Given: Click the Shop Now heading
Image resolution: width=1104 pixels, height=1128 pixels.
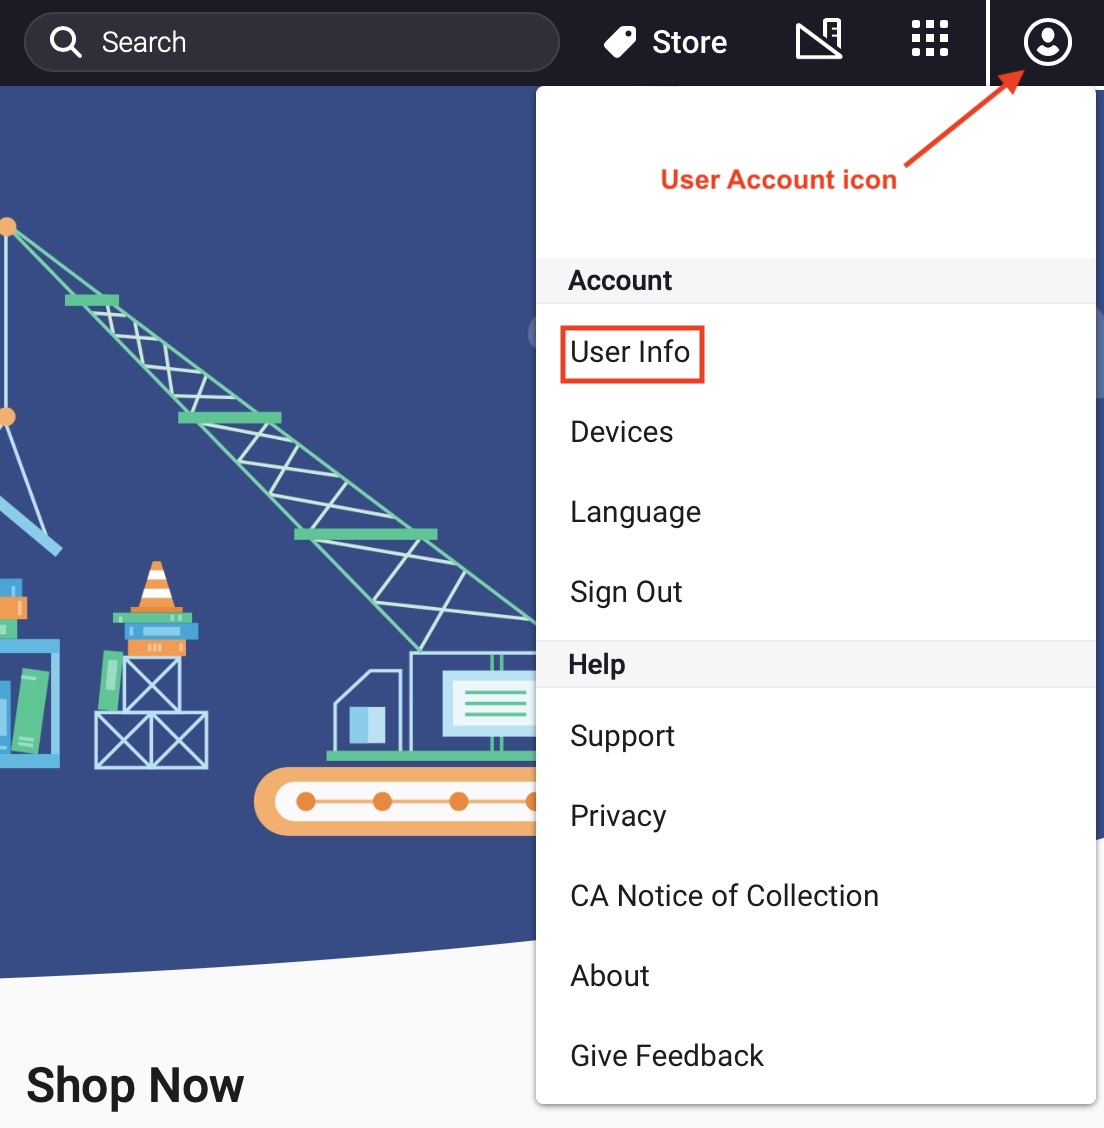Looking at the screenshot, I should [135, 1085].
